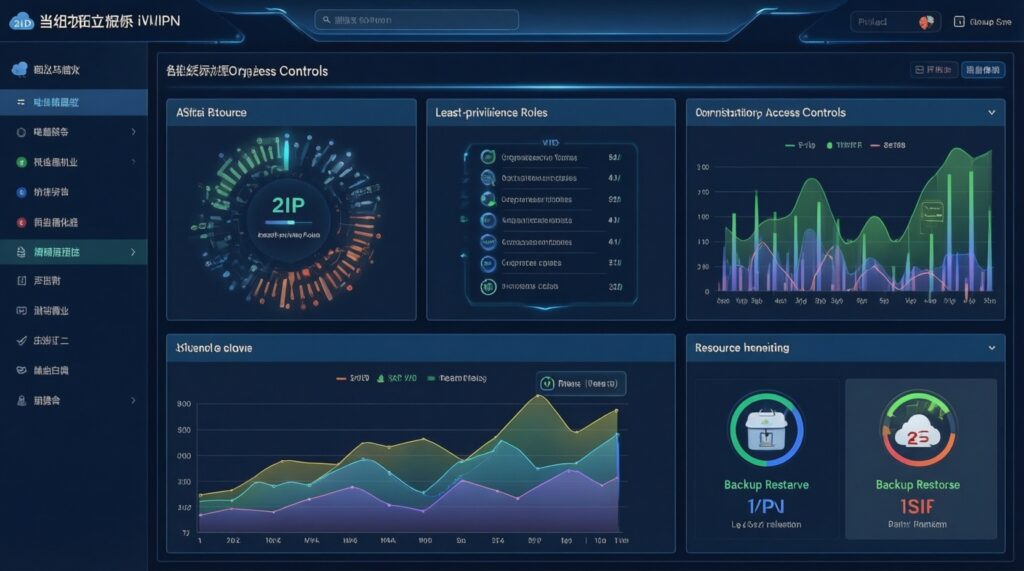Click the highlighted blue button below the header
1024x571 pixels.
(982, 71)
